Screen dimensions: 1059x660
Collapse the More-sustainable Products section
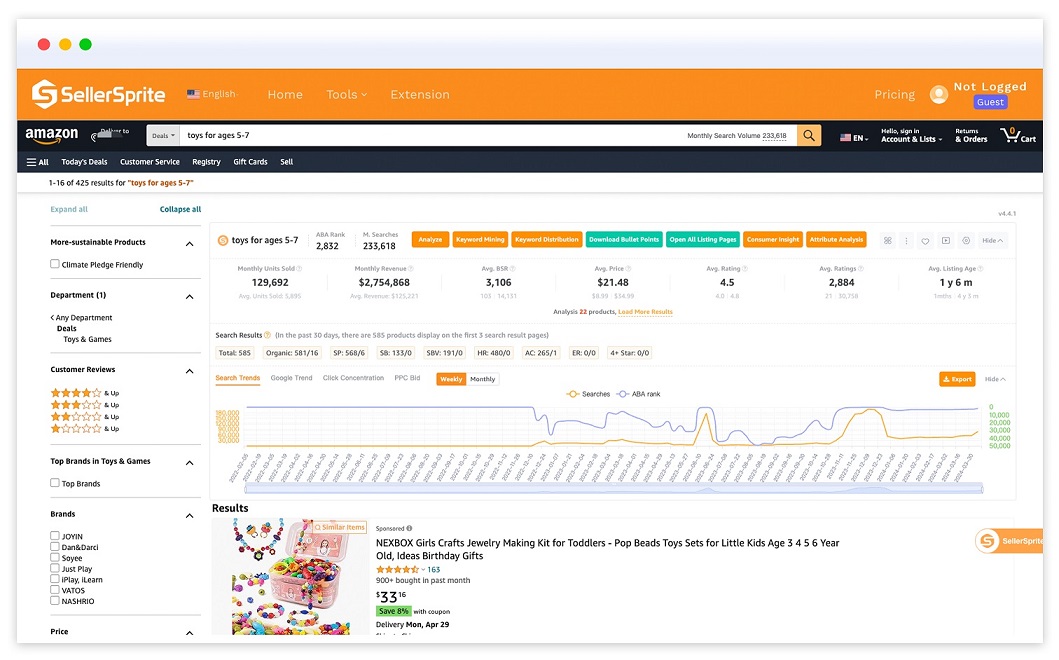(190, 244)
